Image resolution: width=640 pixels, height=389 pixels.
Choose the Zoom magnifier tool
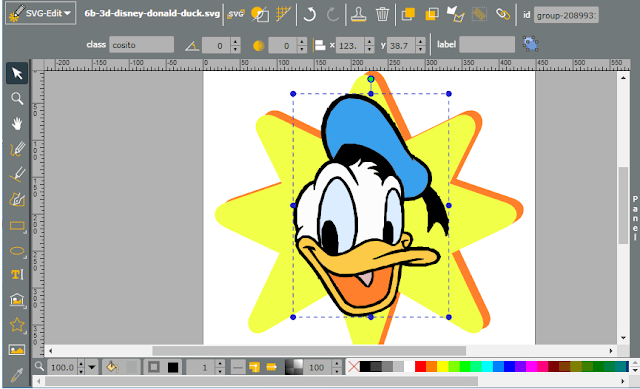click(x=17, y=98)
